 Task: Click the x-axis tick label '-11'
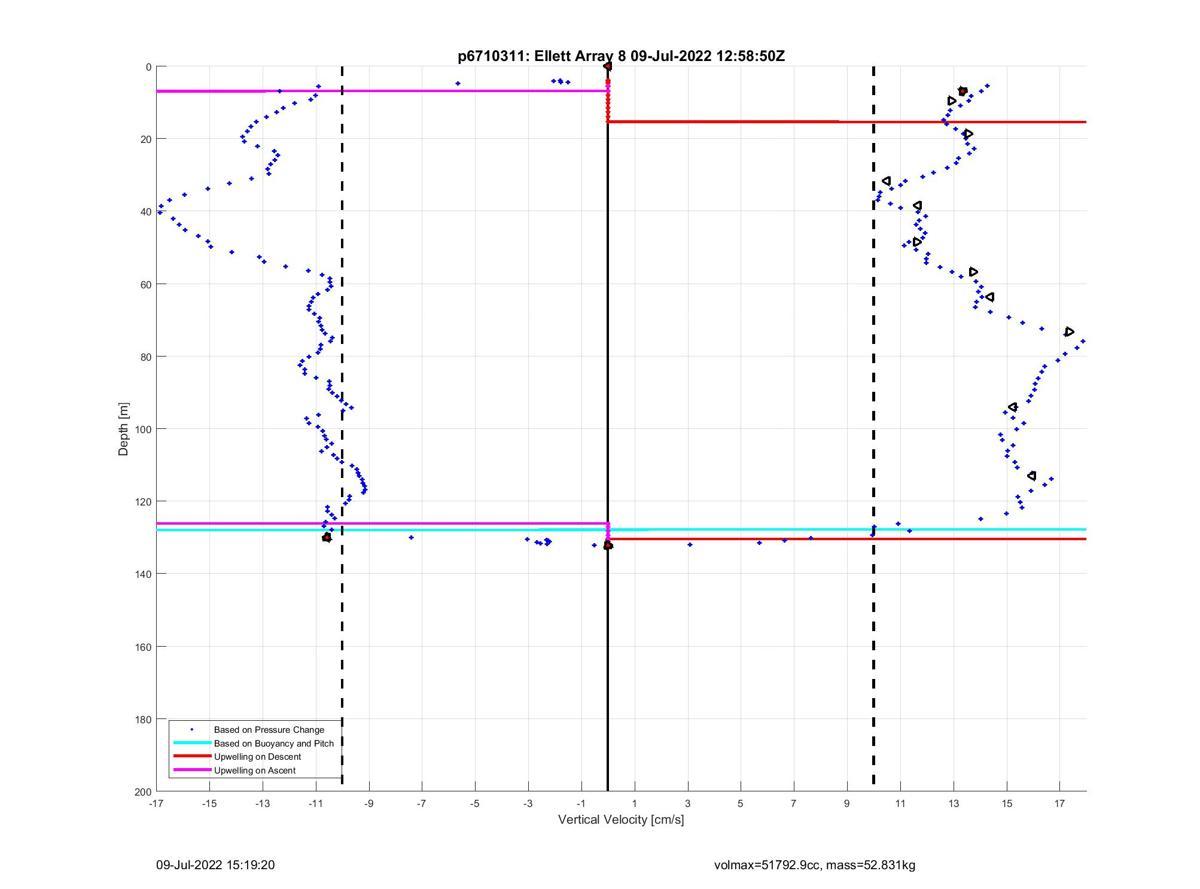(x=316, y=803)
